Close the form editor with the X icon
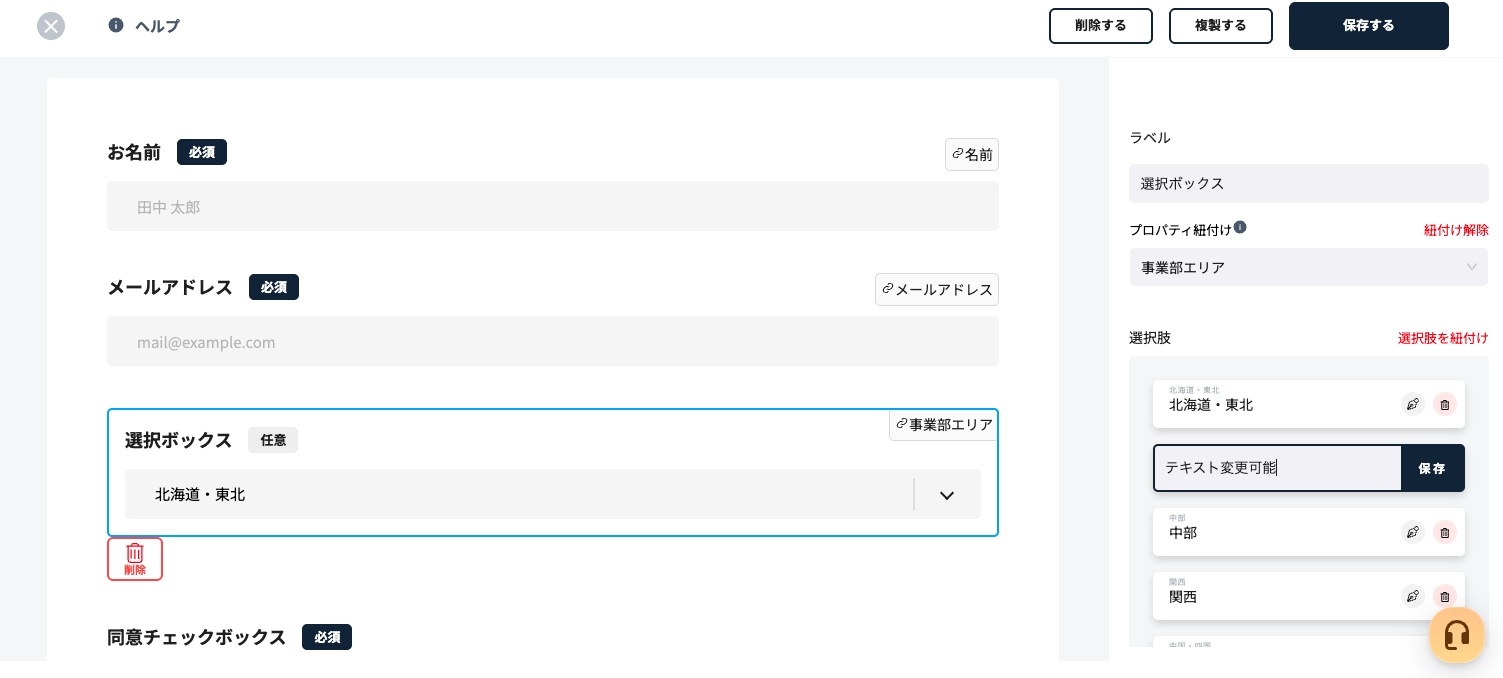Image resolution: width=1503 pixels, height=678 pixels. tap(51, 26)
